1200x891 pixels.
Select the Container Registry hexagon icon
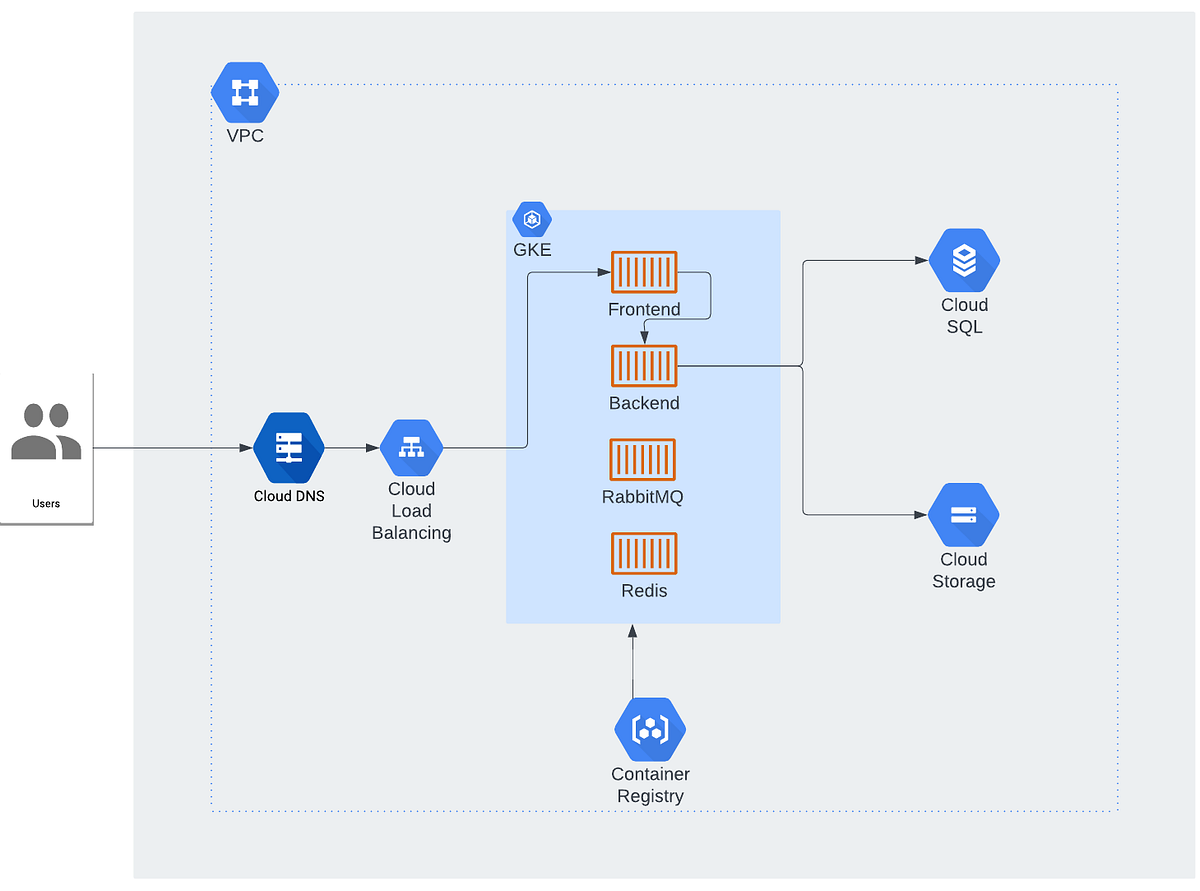coord(650,729)
